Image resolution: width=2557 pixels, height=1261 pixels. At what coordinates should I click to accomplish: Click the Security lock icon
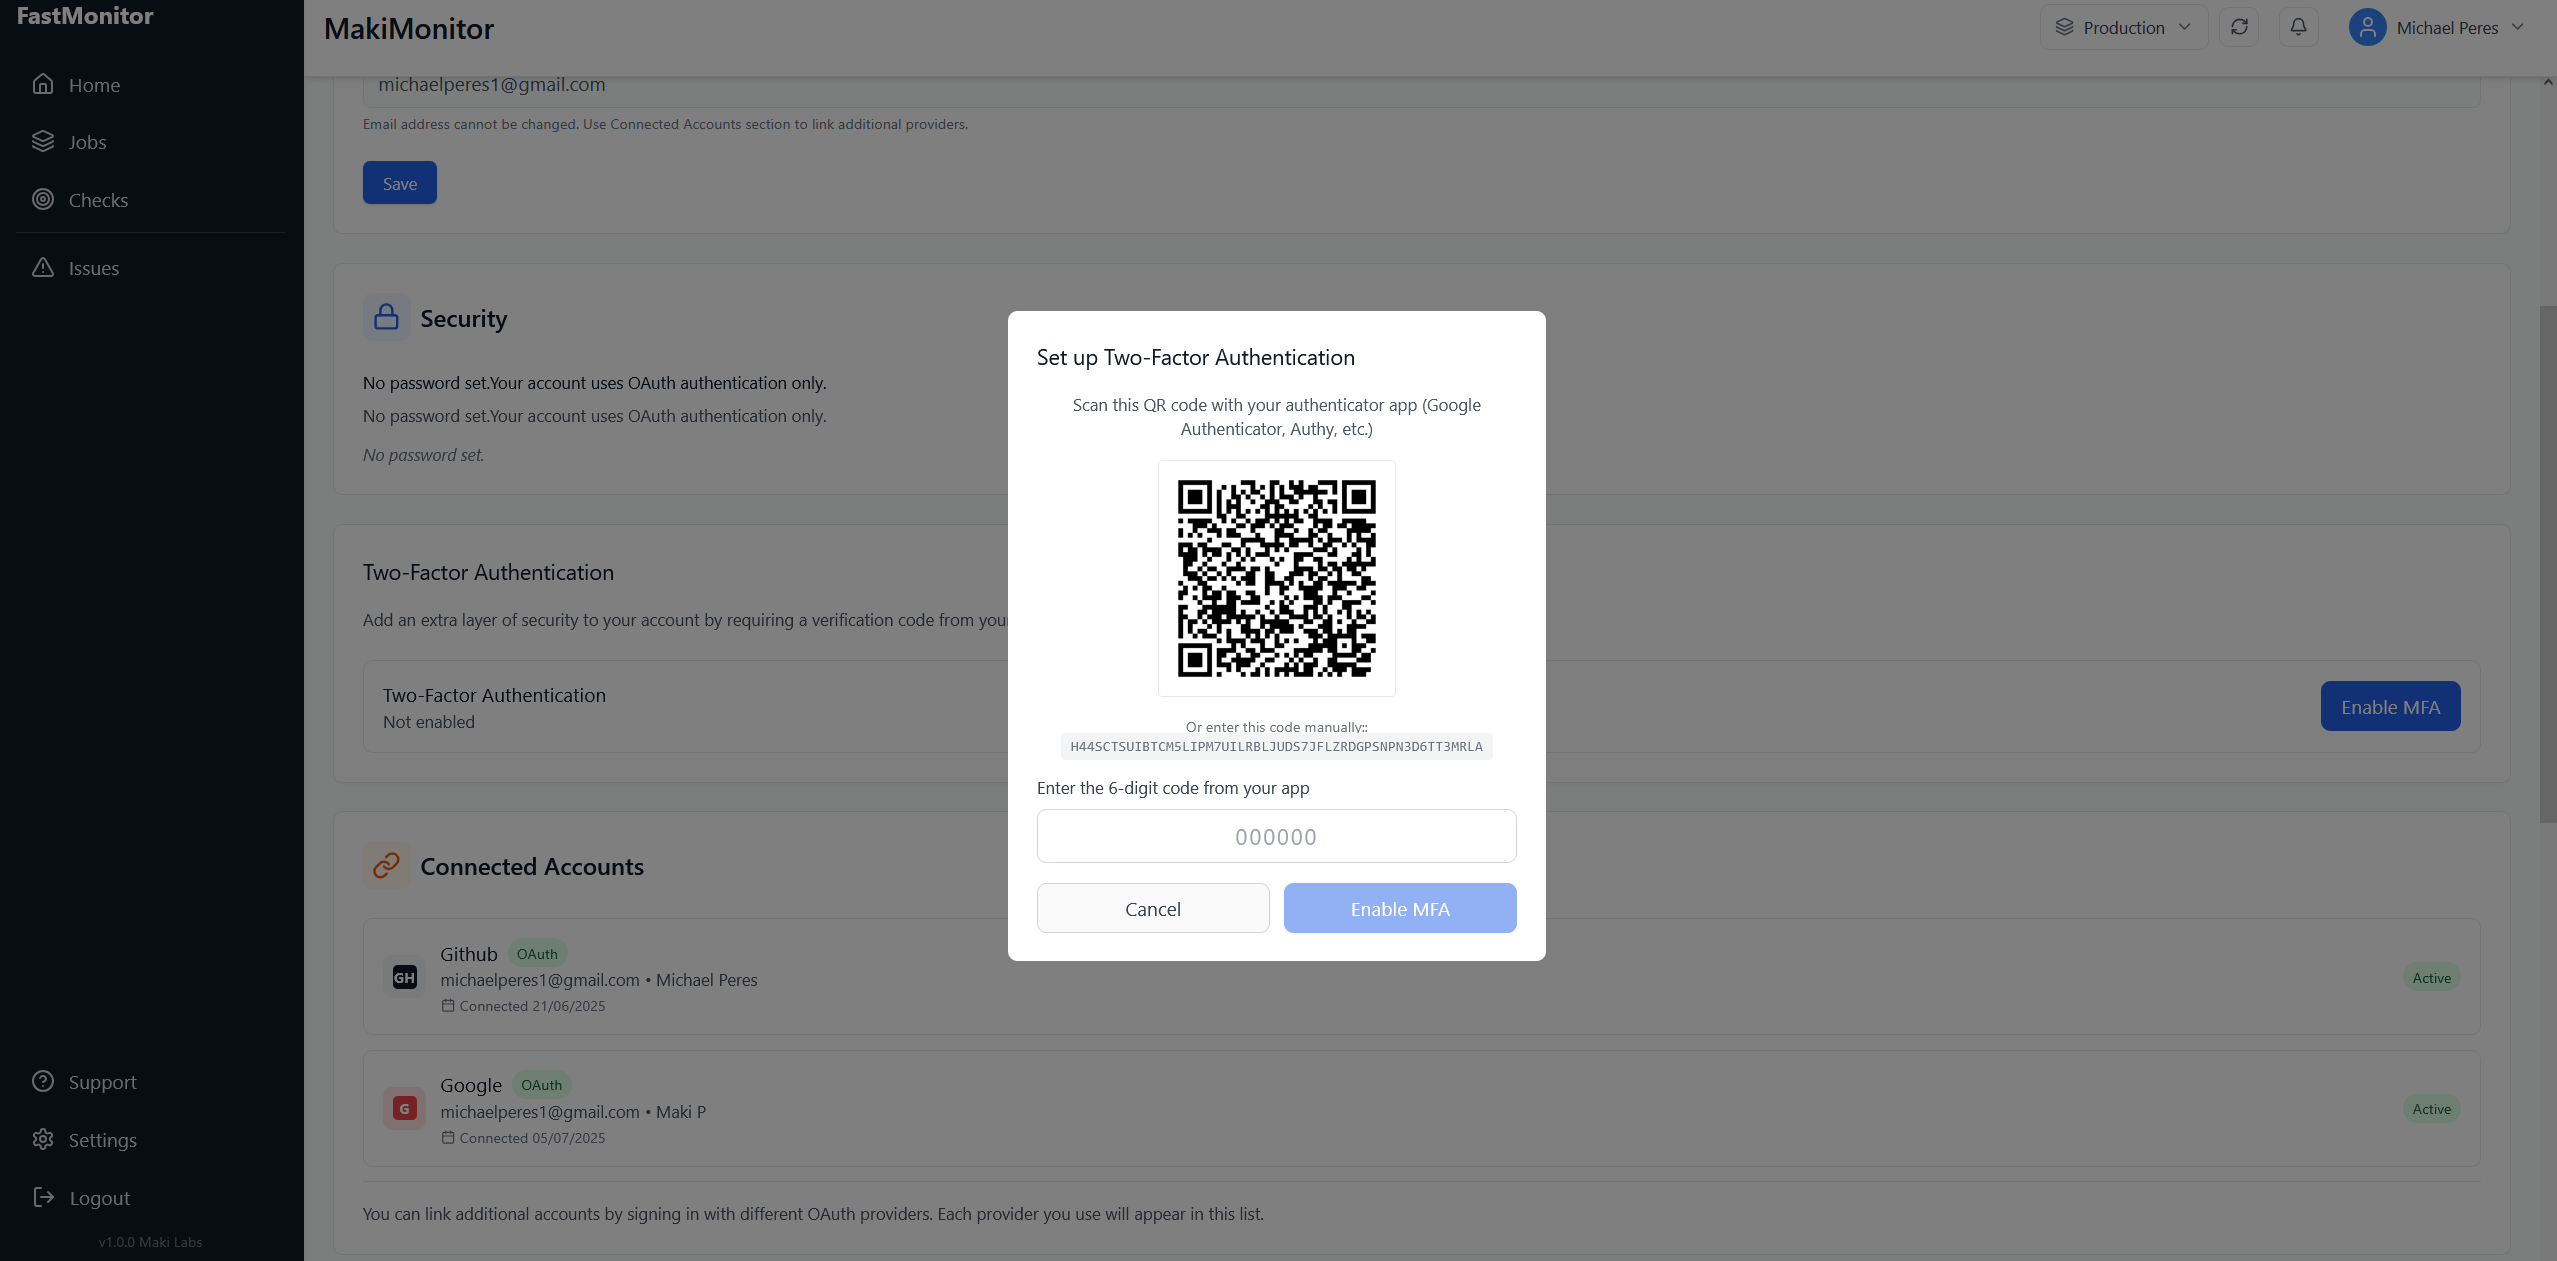click(386, 318)
